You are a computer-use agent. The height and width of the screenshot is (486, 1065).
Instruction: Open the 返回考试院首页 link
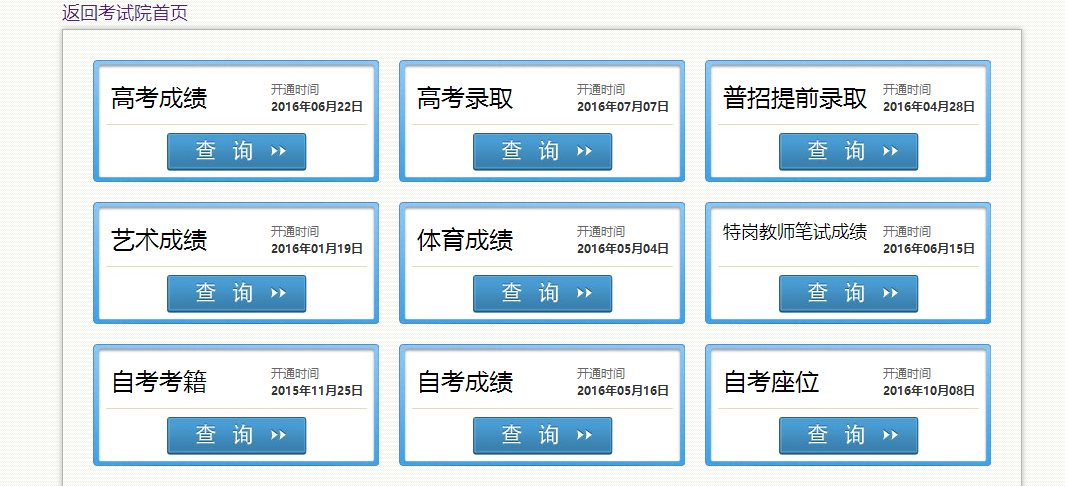125,13
